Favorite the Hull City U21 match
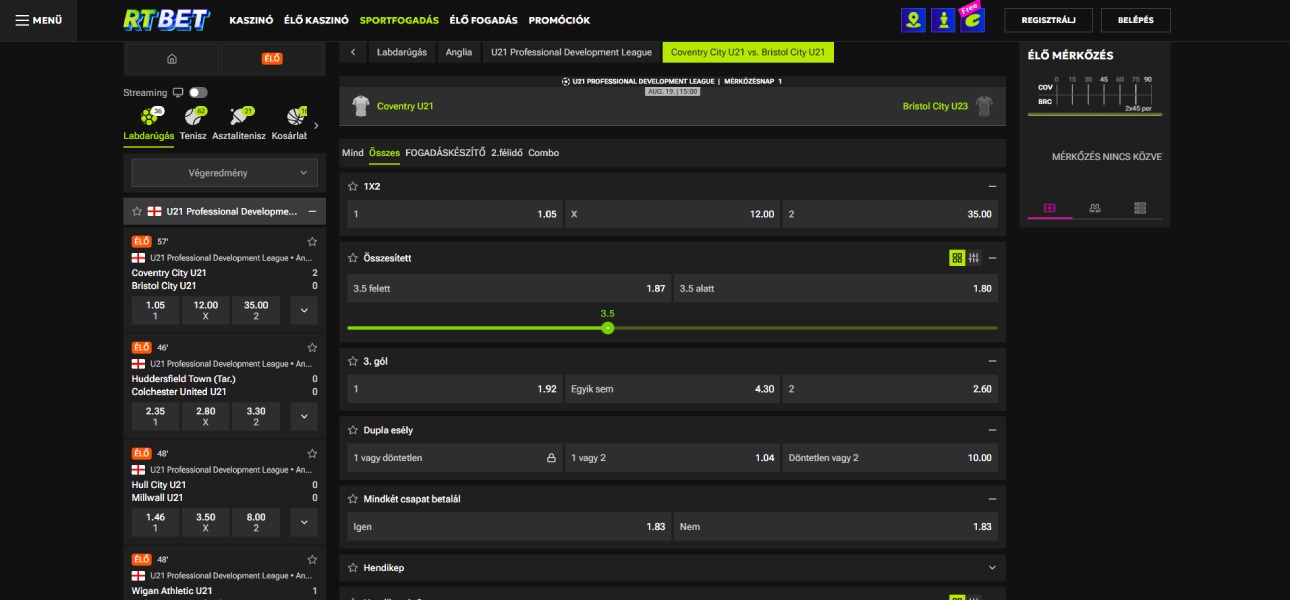The width and height of the screenshot is (1290, 600). click(312, 453)
